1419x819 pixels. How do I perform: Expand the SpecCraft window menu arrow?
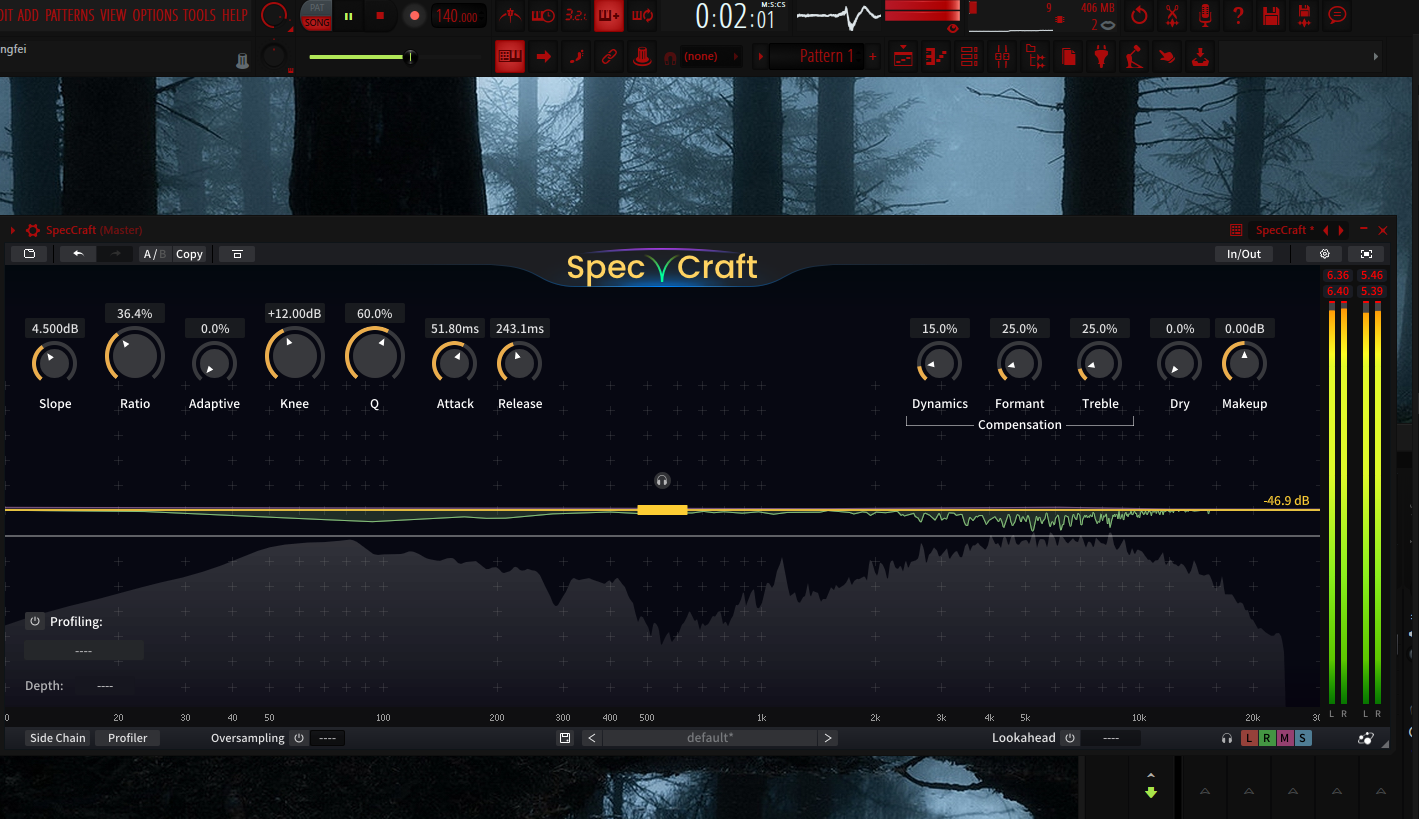pyautogui.click(x=13, y=230)
